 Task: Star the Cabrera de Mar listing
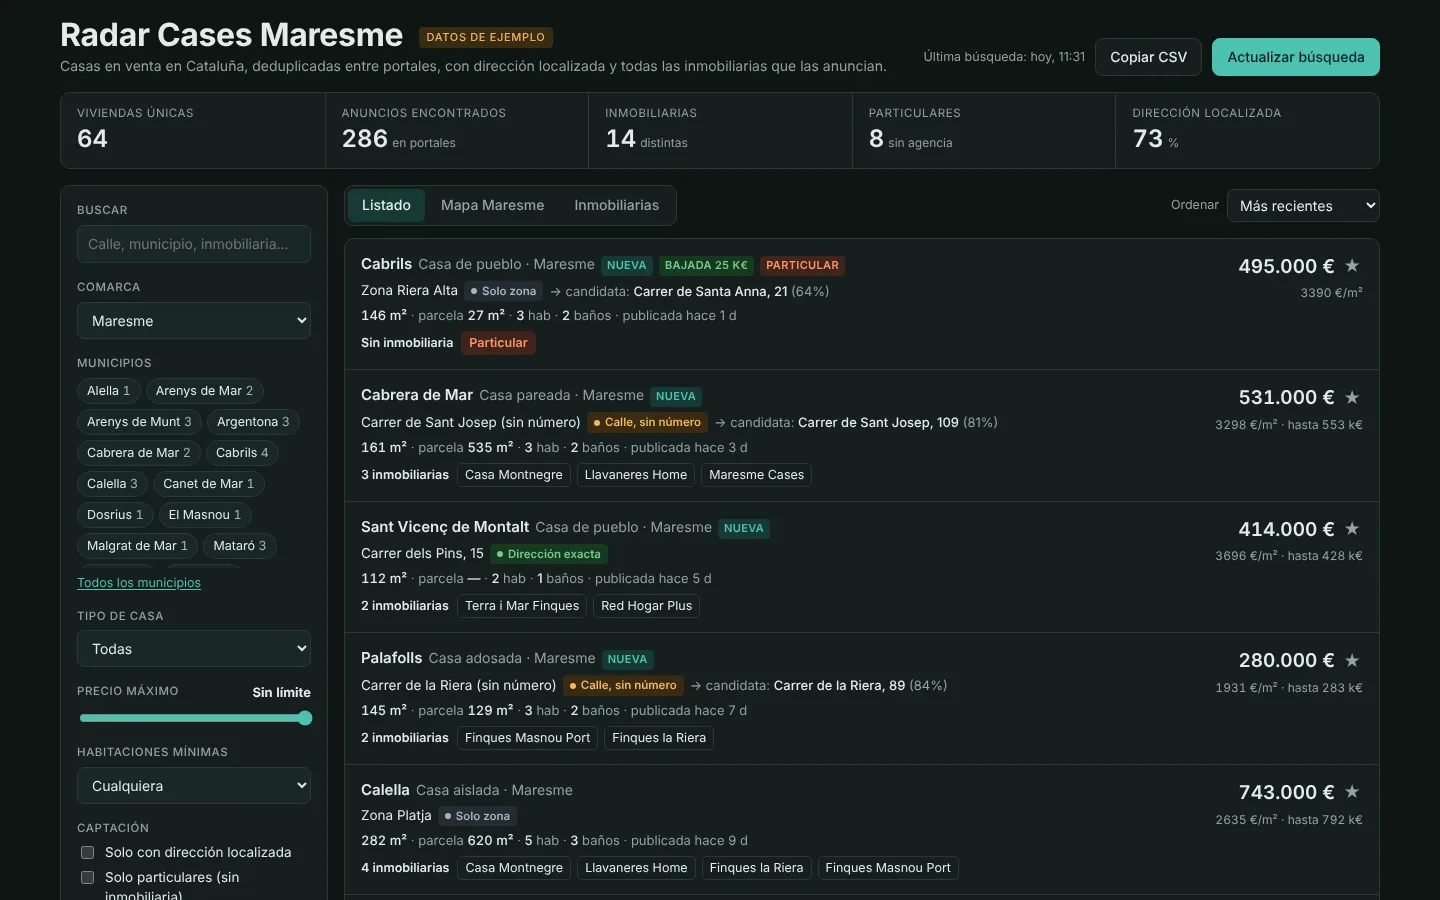pyautogui.click(x=1352, y=397)
